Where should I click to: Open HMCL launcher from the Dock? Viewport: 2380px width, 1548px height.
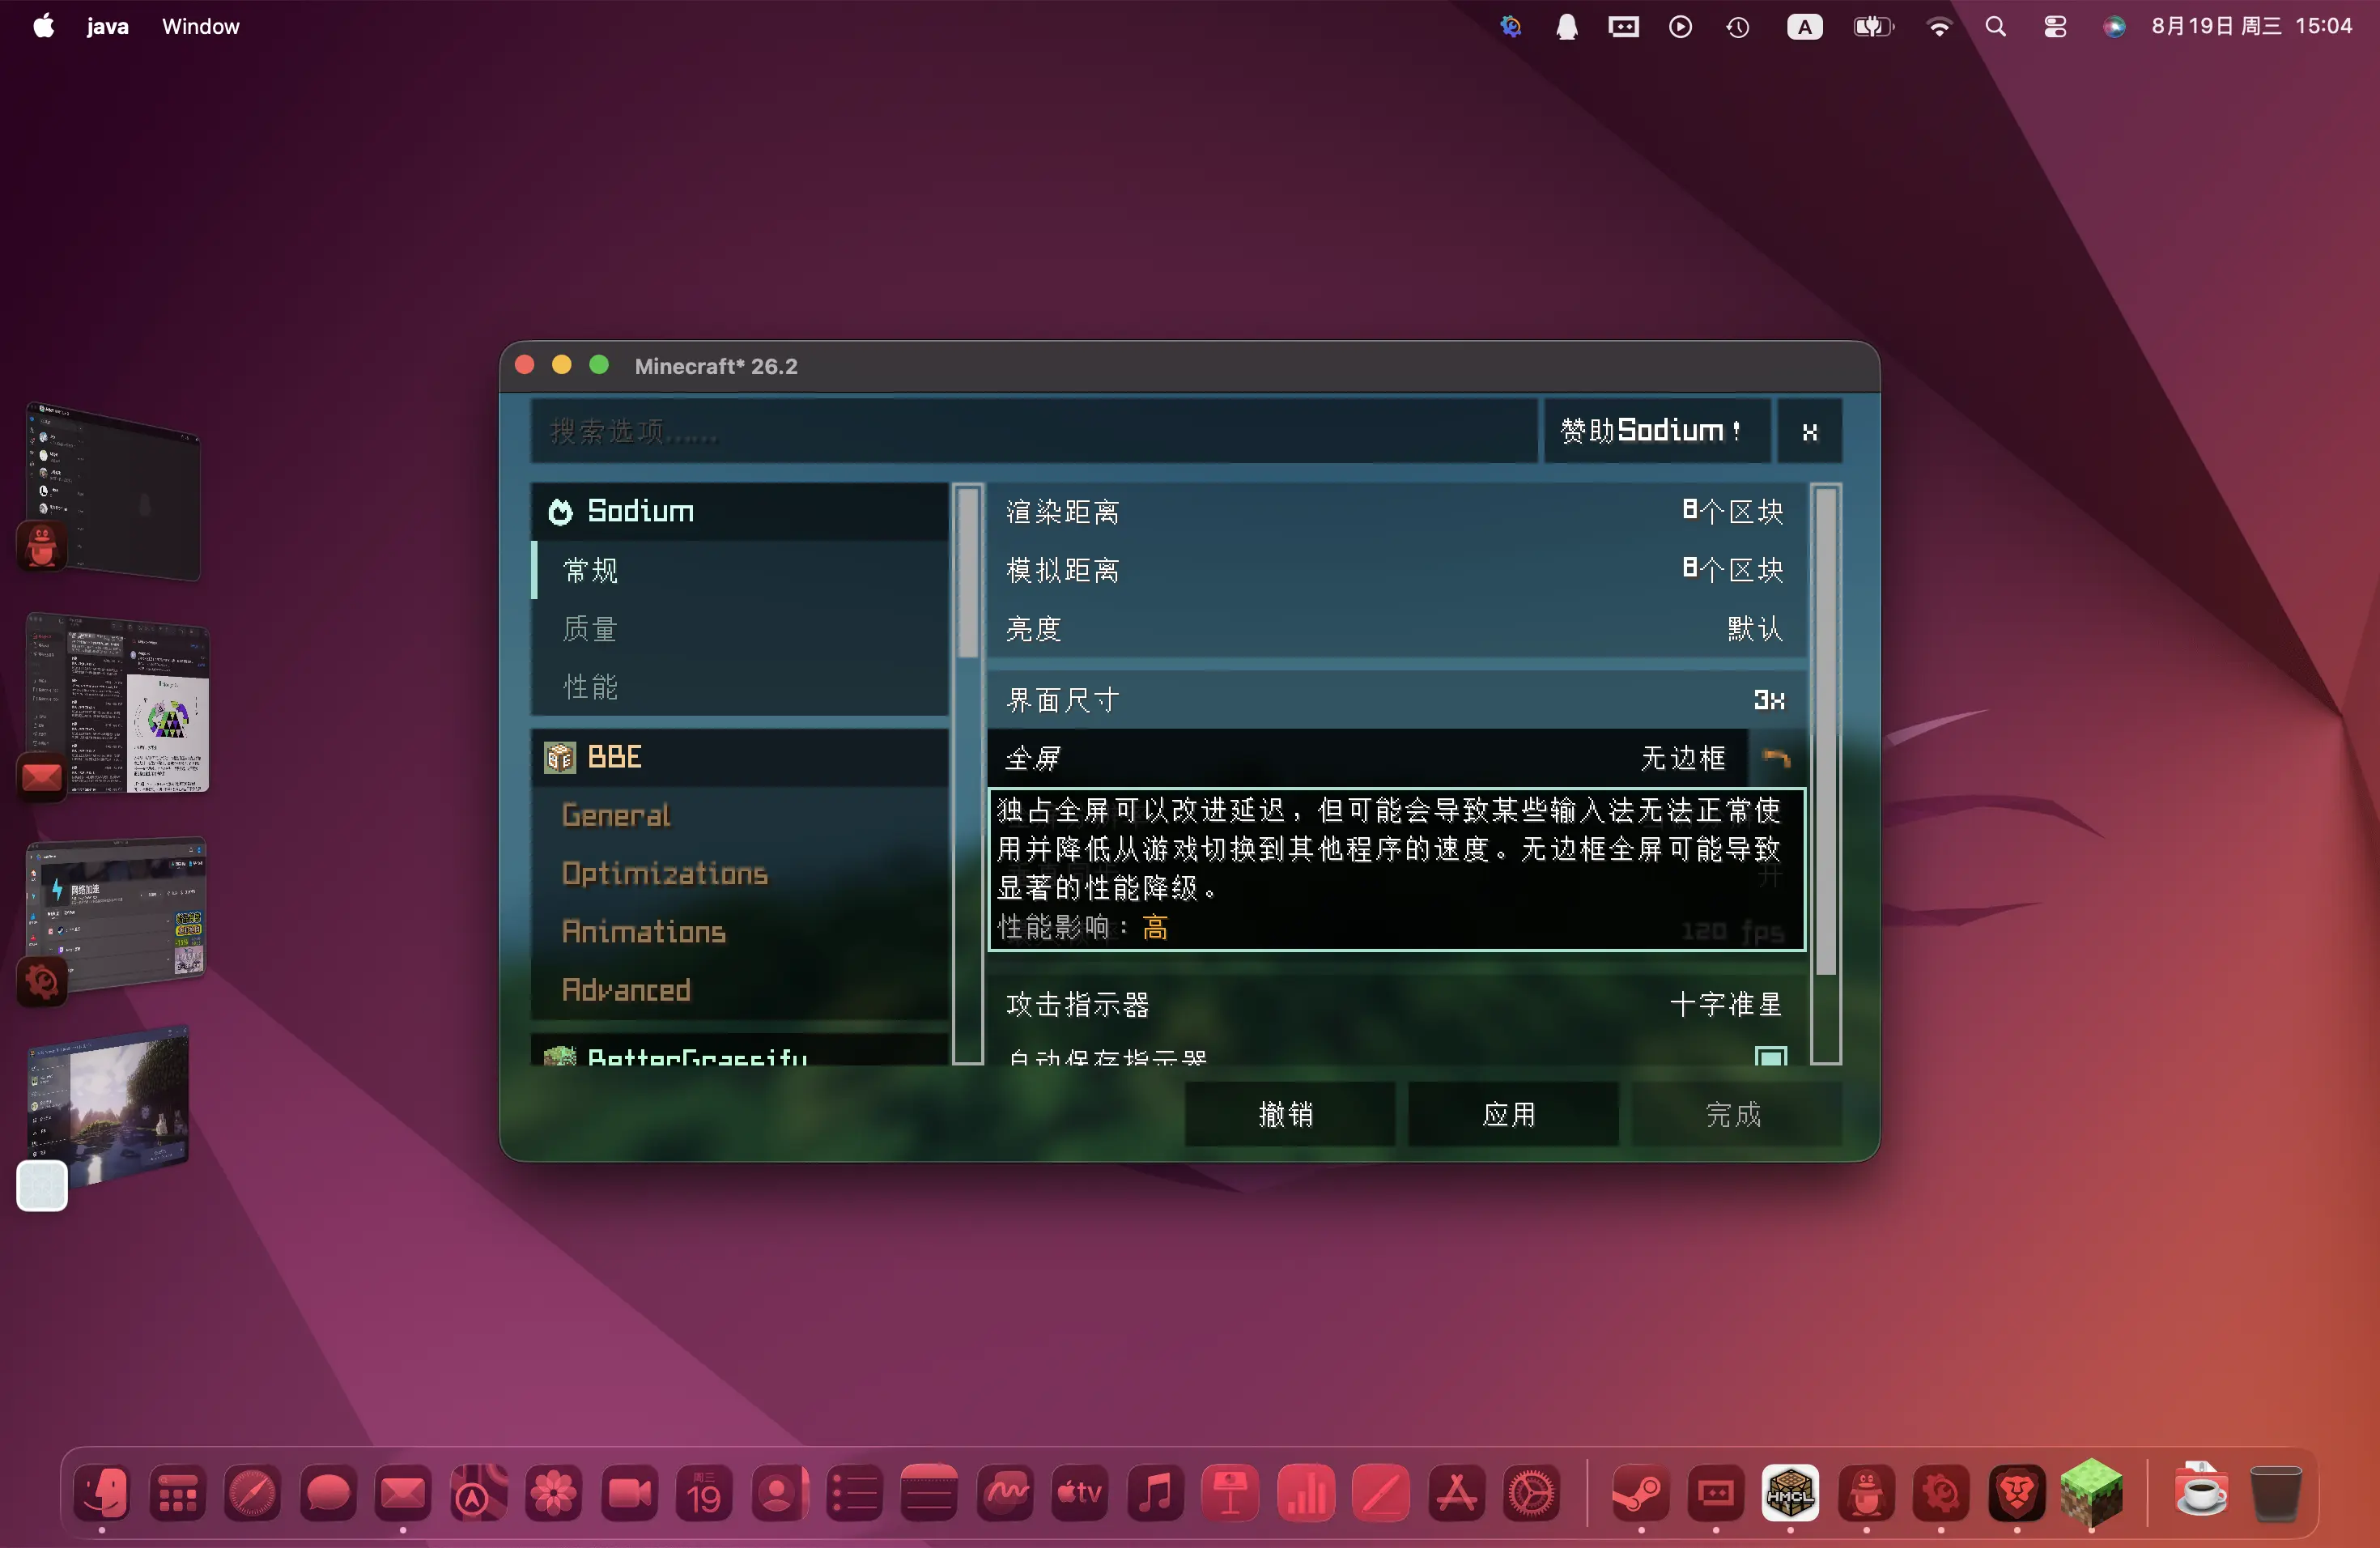tap(1790, 1492)
